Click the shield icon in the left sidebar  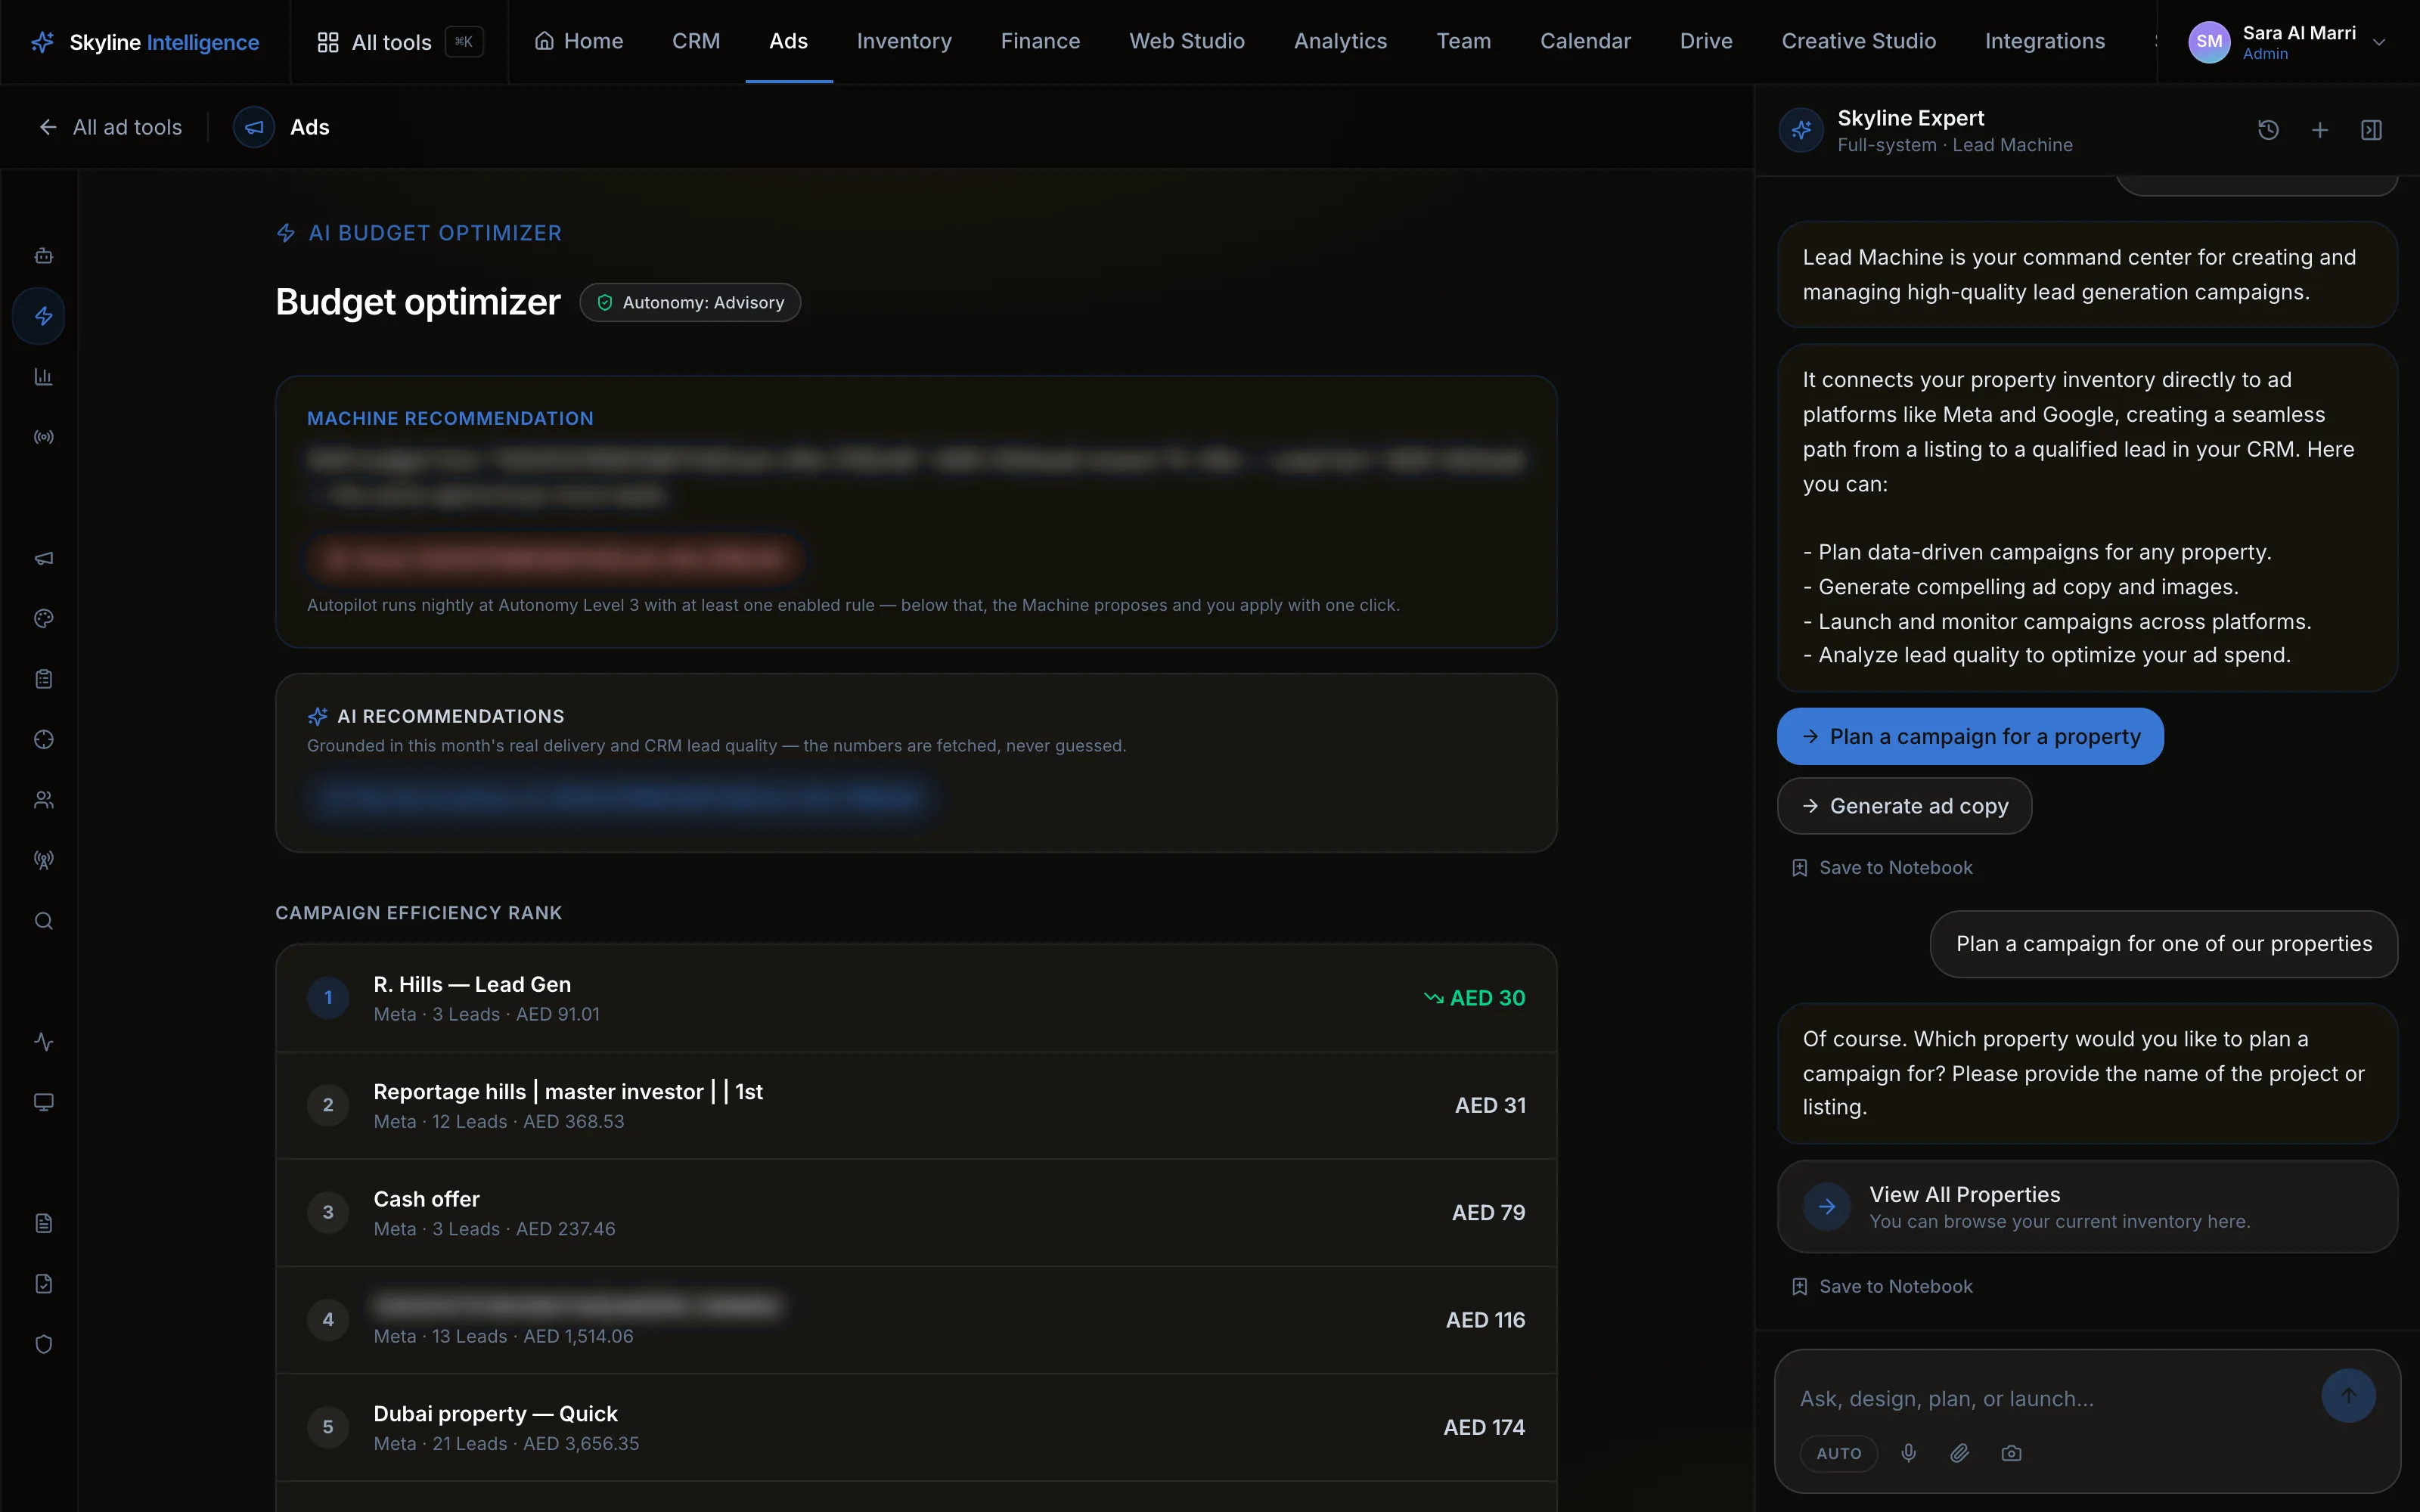[x=43, y=1344]
